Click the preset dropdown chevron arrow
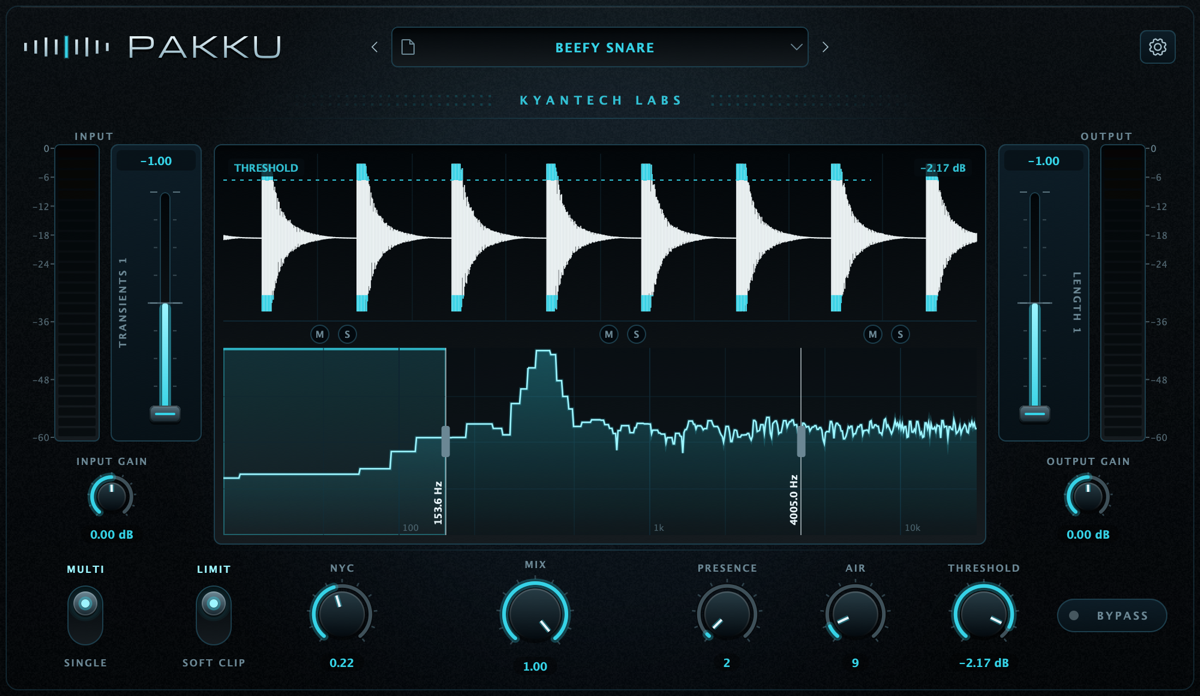 pos(796,47)
